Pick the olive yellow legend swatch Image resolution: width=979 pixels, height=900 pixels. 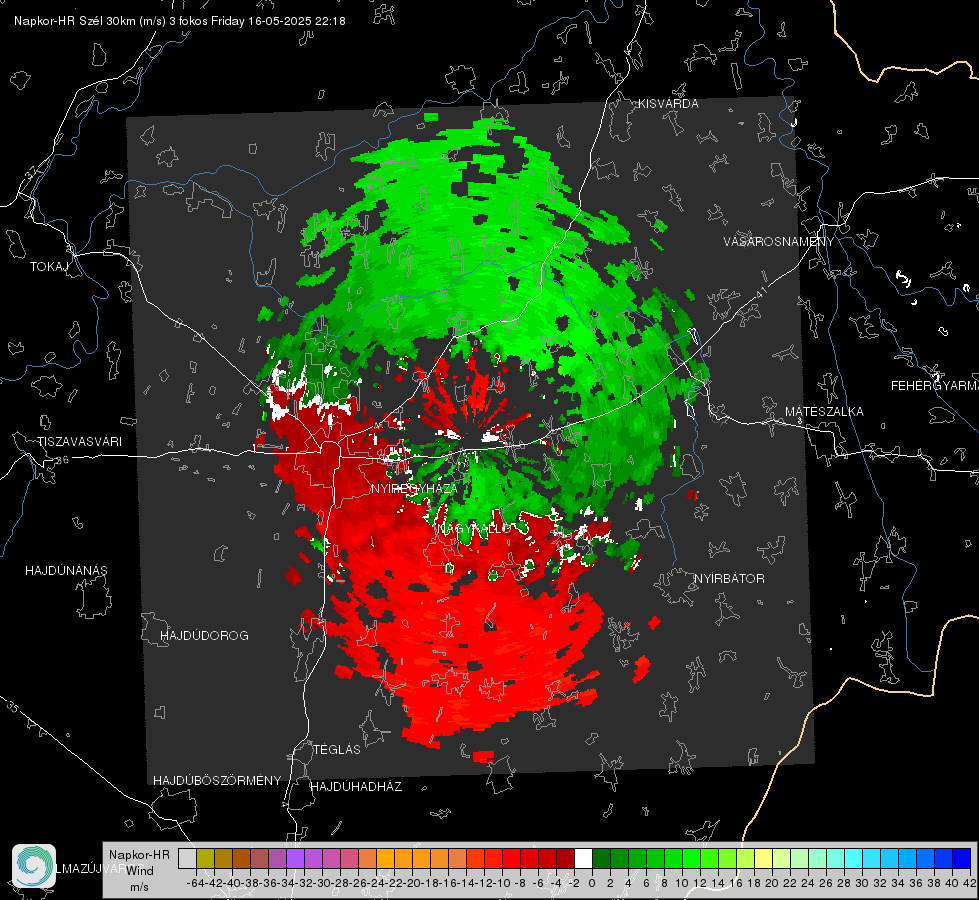point(205,858)
